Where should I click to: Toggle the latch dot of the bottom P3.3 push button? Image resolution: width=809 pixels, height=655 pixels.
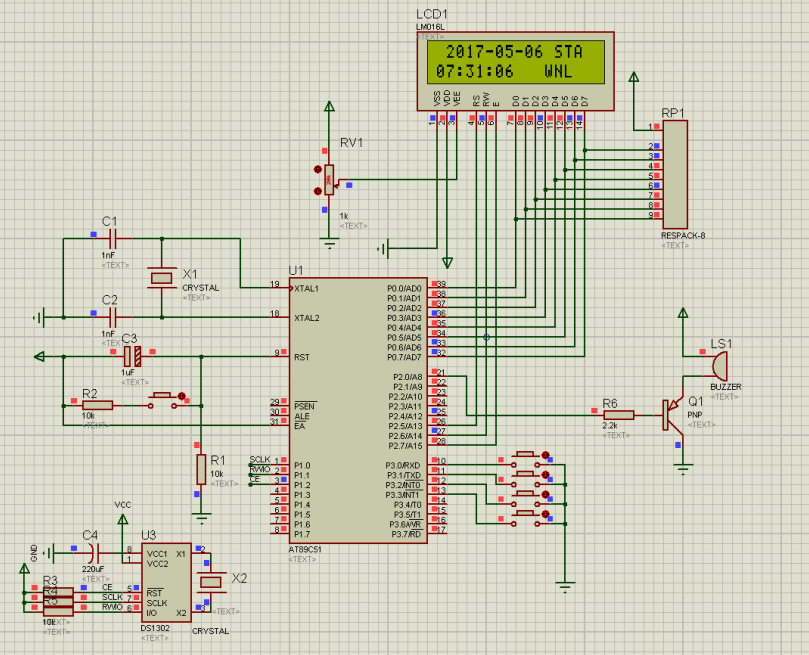coord(545,514)
